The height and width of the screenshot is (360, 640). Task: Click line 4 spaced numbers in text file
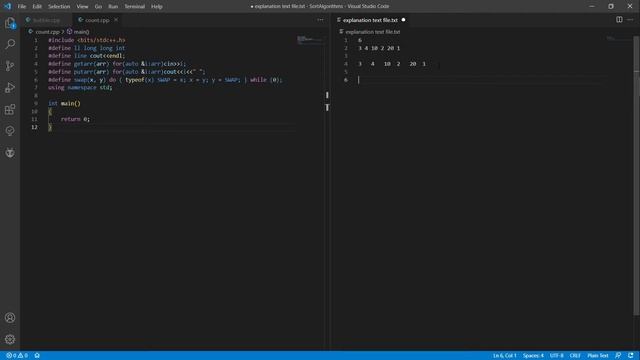pos(392,64)
